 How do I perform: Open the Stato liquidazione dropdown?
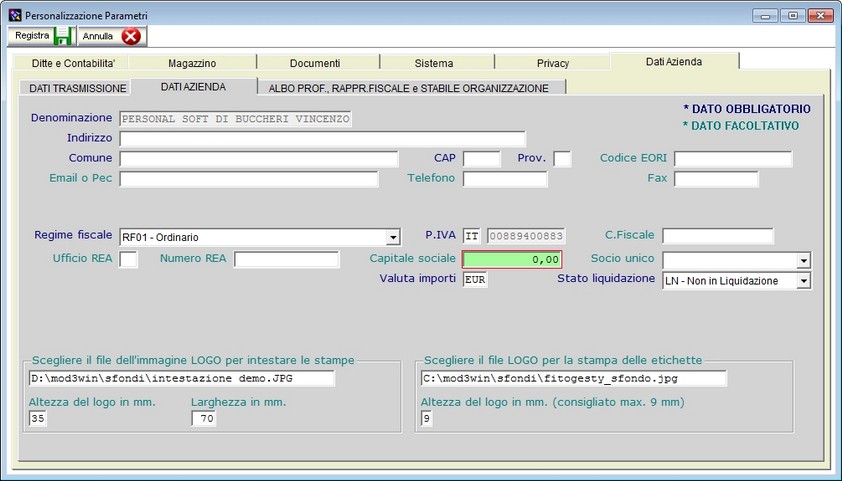tap(803, 280)
